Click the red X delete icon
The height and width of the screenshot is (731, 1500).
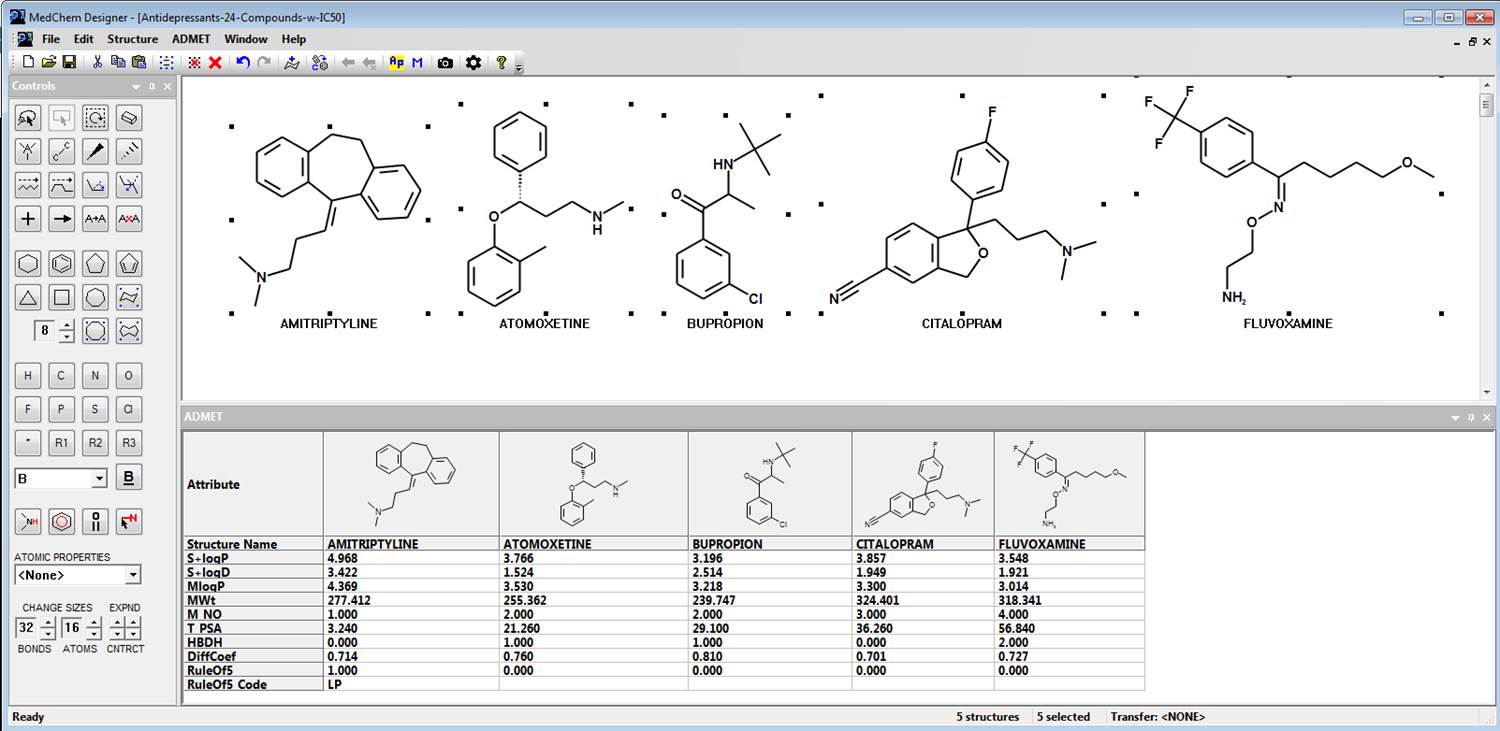pyautogui.click(x=215, y=63)
